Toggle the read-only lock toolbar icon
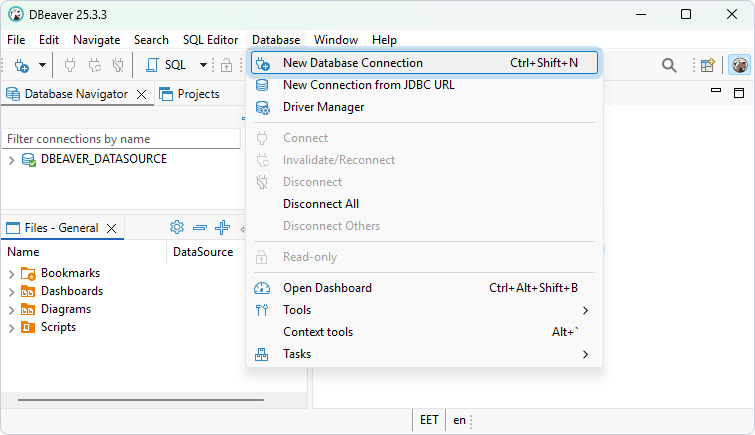 coord(226,65)
